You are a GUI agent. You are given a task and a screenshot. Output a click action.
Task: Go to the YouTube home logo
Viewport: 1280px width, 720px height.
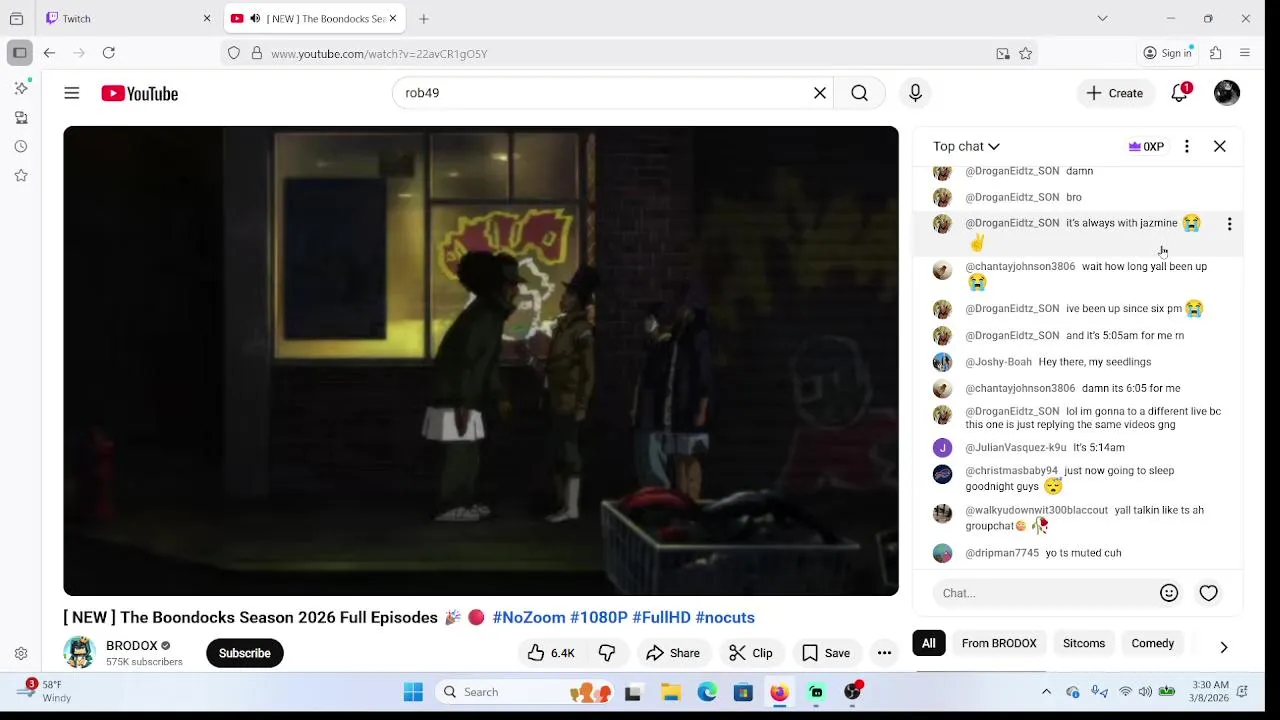[139, 93]
